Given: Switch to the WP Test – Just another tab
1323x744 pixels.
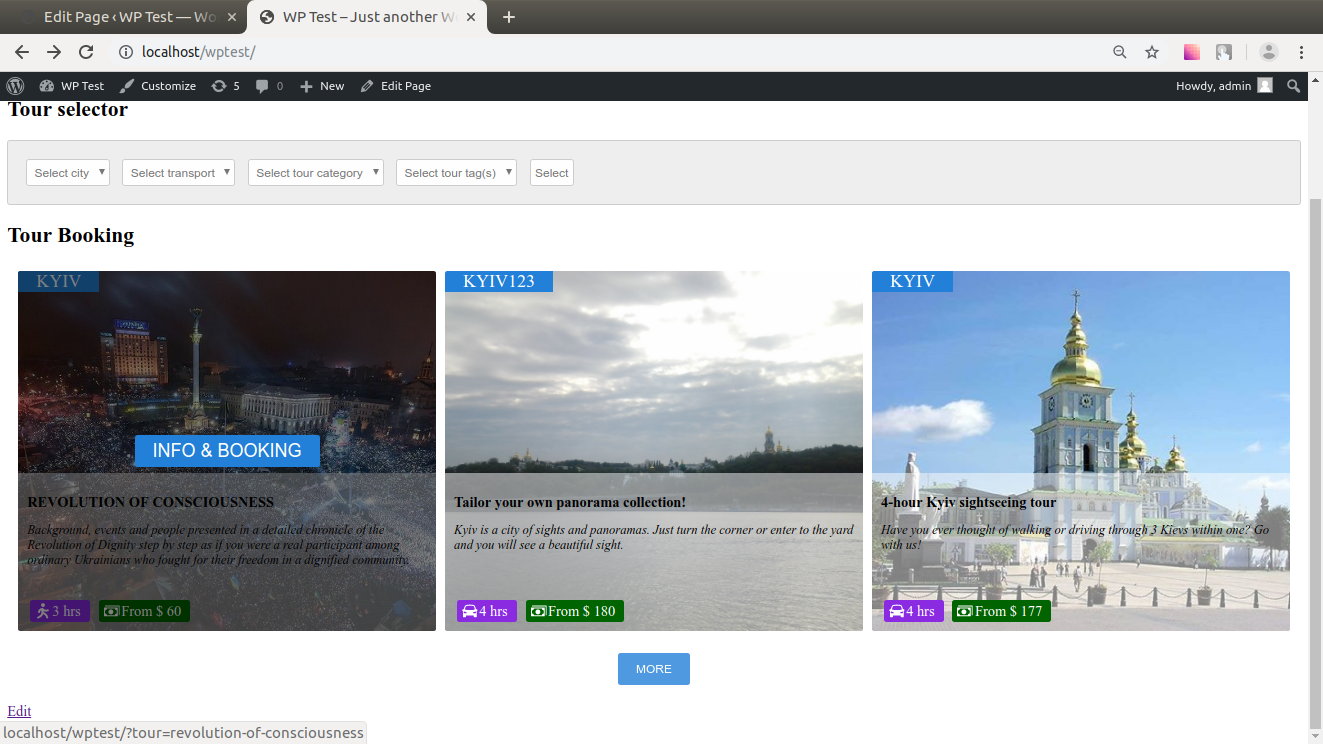Looking at the screenshot, I should (x=368, y=17).
